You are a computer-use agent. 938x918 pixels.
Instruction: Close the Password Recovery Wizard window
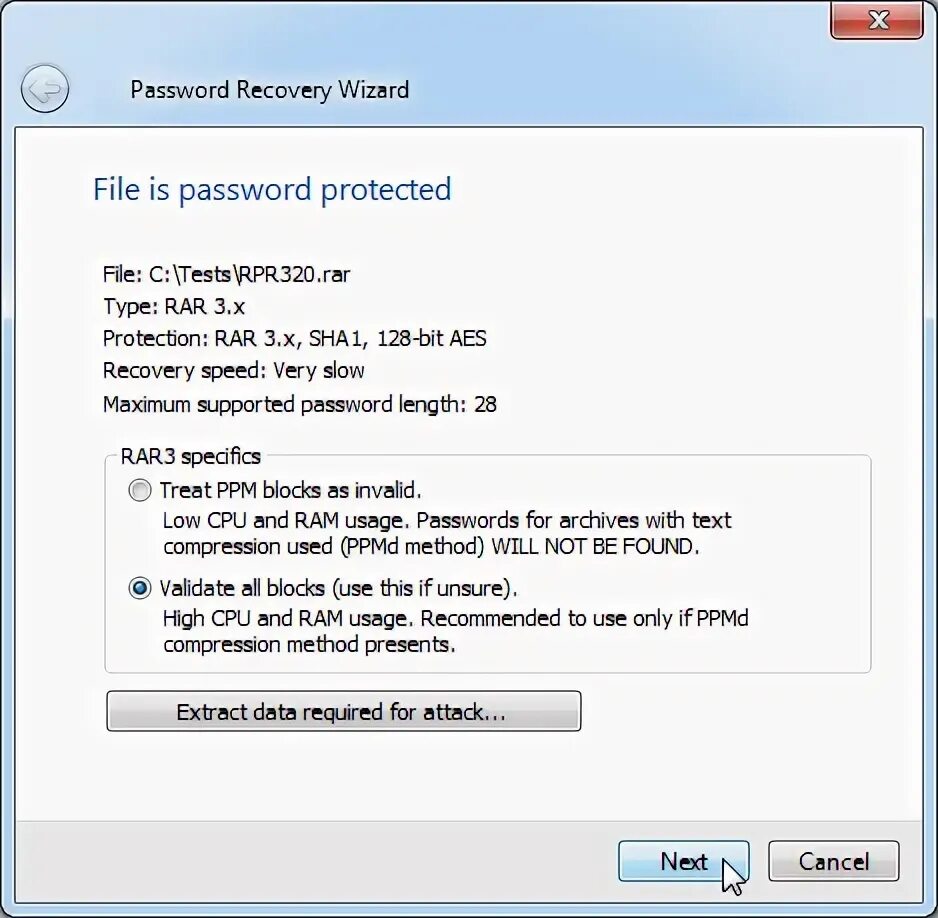876,19
